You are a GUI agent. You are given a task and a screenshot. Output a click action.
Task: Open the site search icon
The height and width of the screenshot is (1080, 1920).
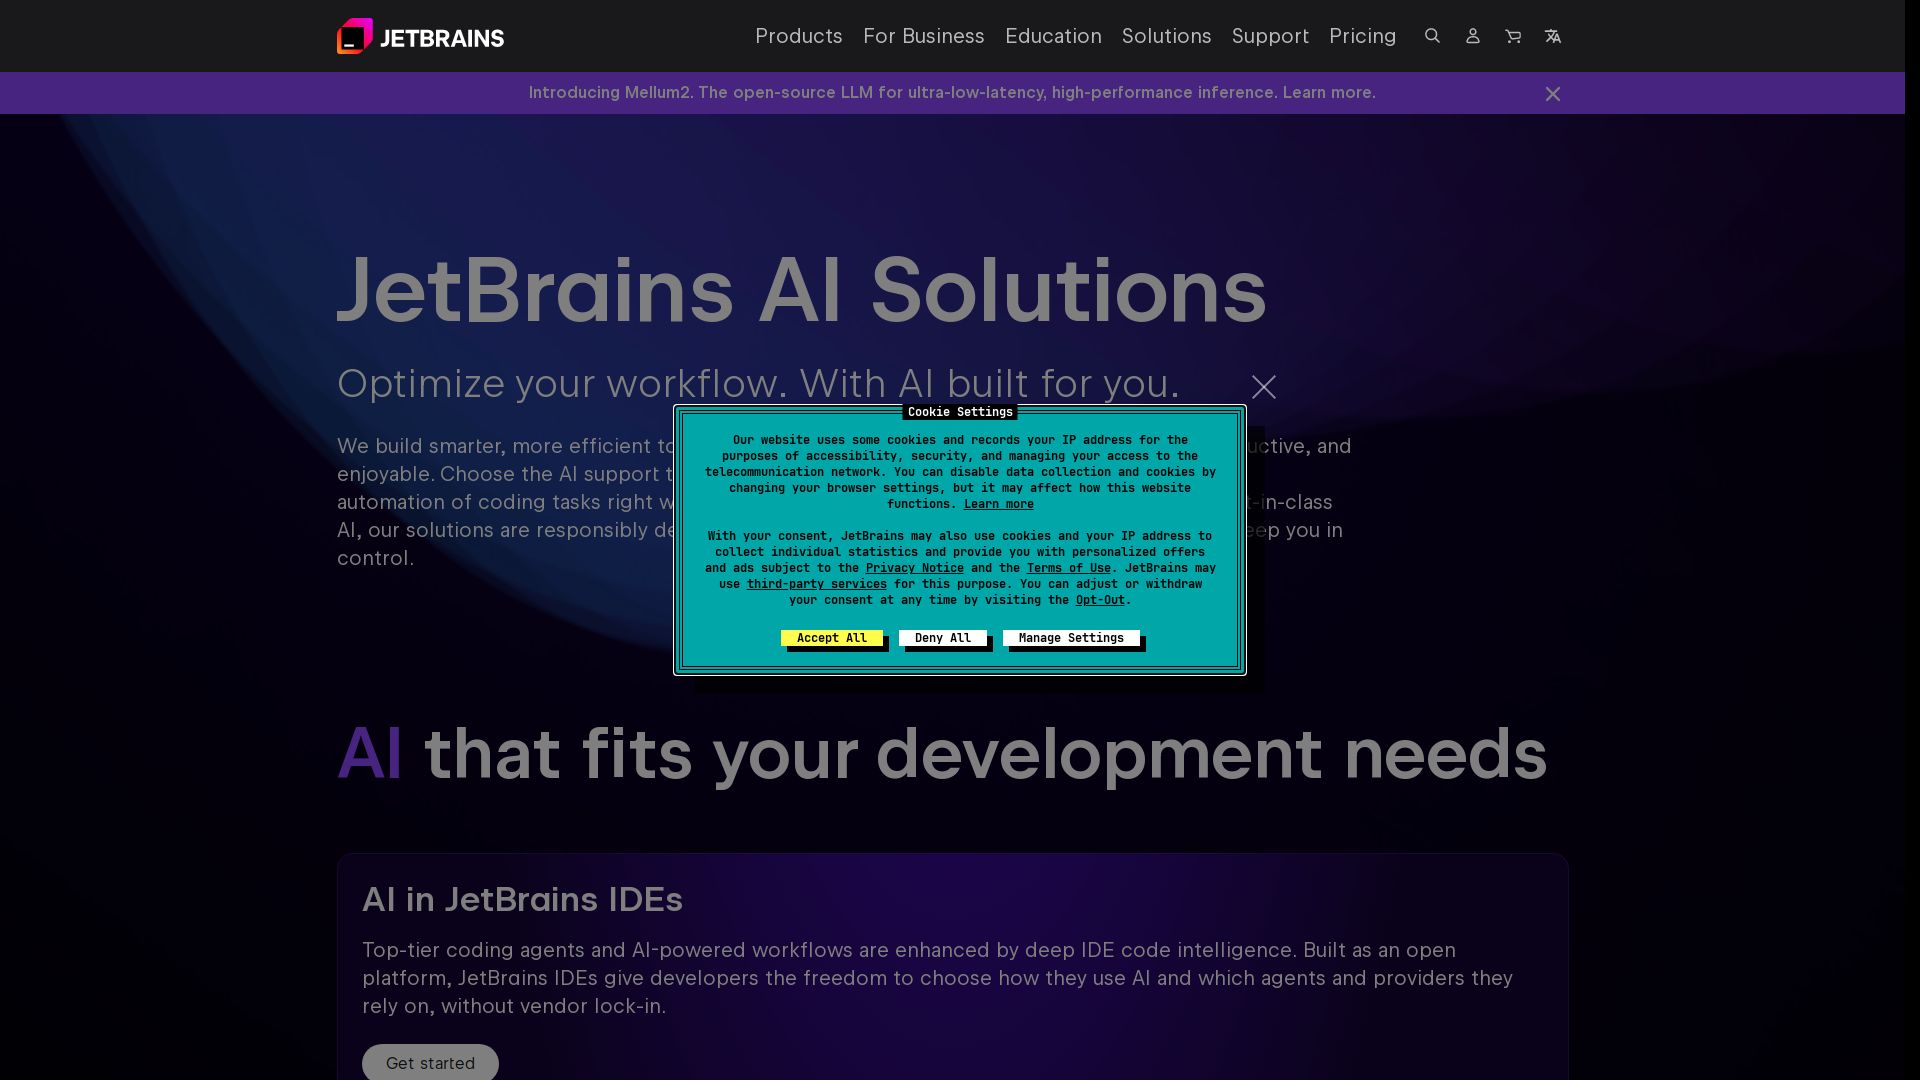(x=1432, y=36)
